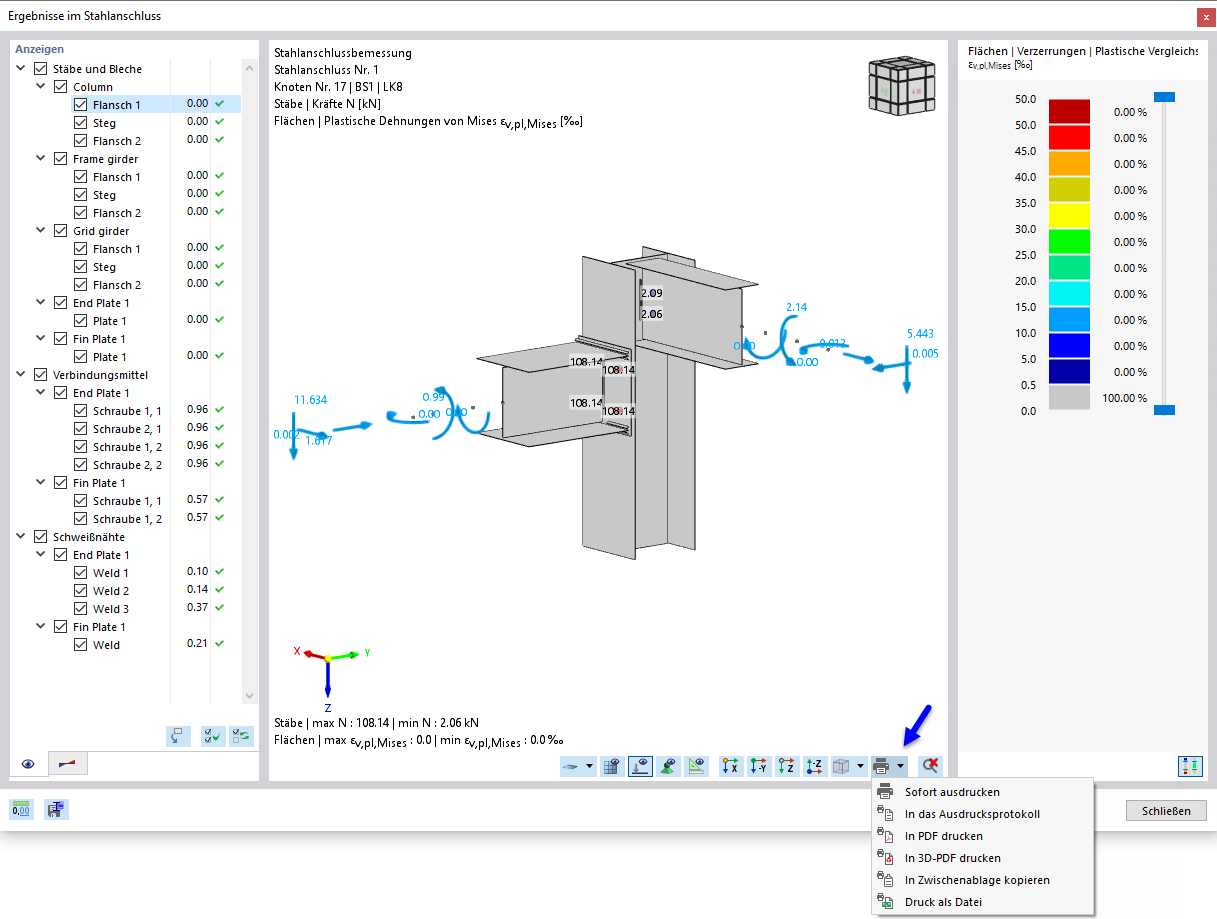Toggle the load visibility icon with eye
This screenshot has width=1217, height=919.
tap(641, 766)
